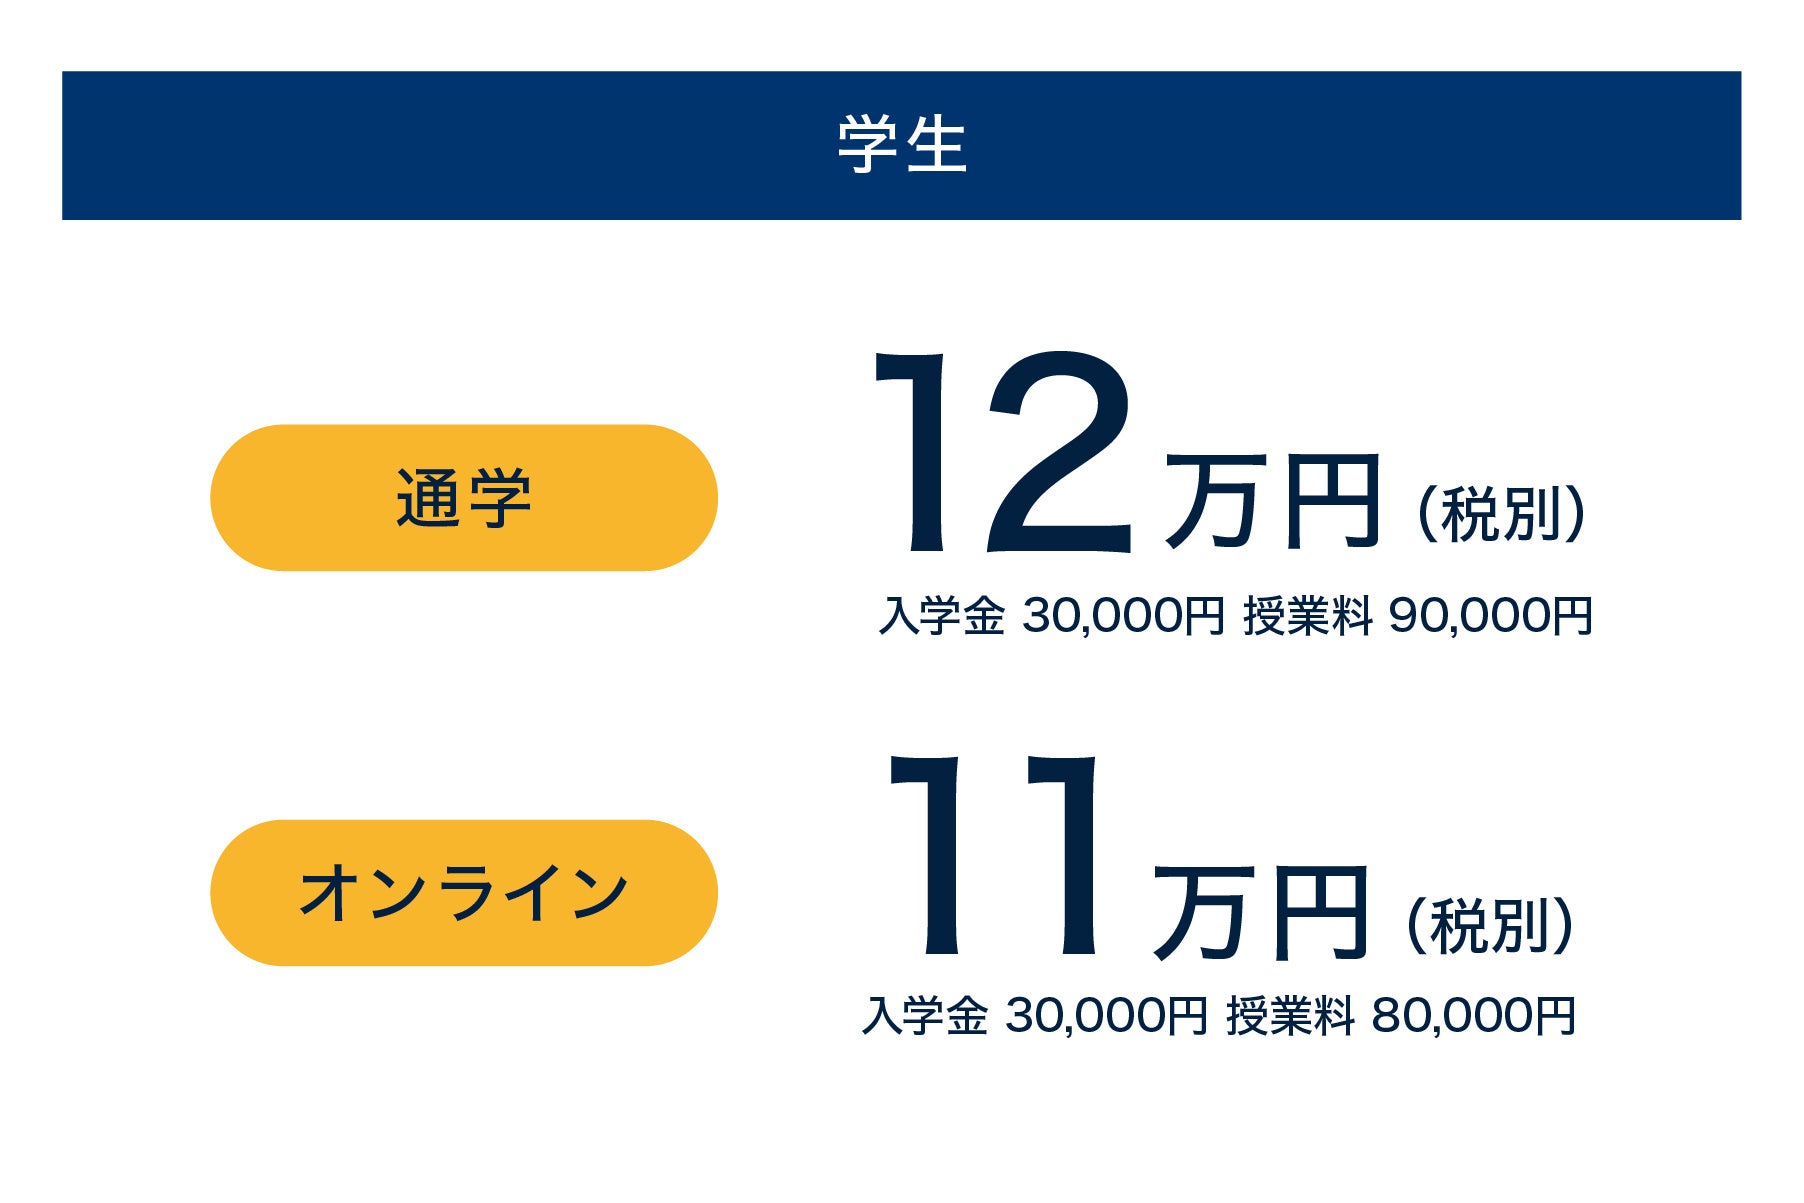
Task: Click the (税別) note beside 11万円
Action: [x=1490, y=926]
